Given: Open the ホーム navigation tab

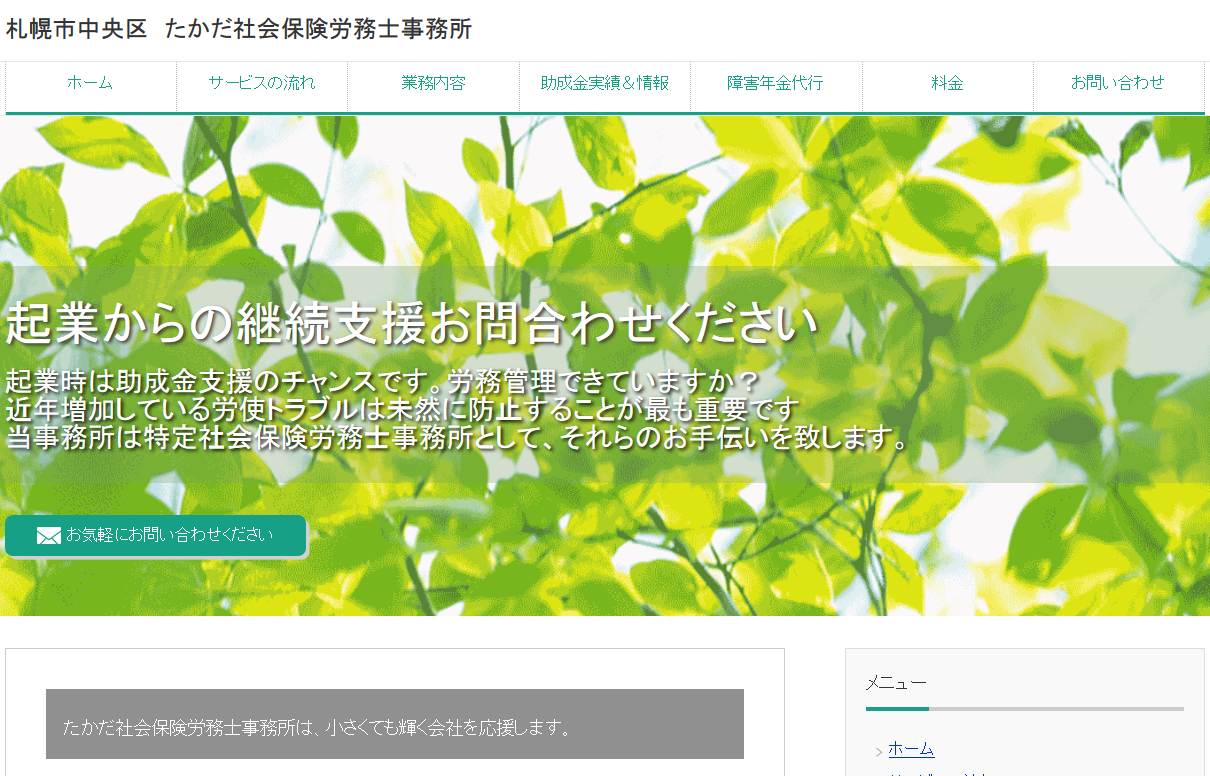Looking at the screenshot, I should pyautogui.click(x=90, y=85).
